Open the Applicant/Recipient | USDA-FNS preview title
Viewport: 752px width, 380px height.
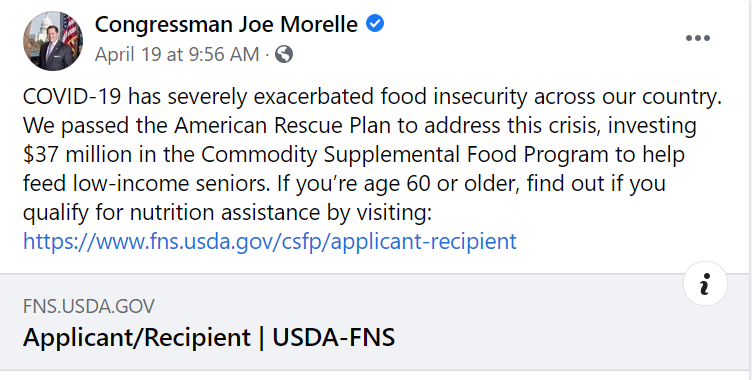coord(209,337)
